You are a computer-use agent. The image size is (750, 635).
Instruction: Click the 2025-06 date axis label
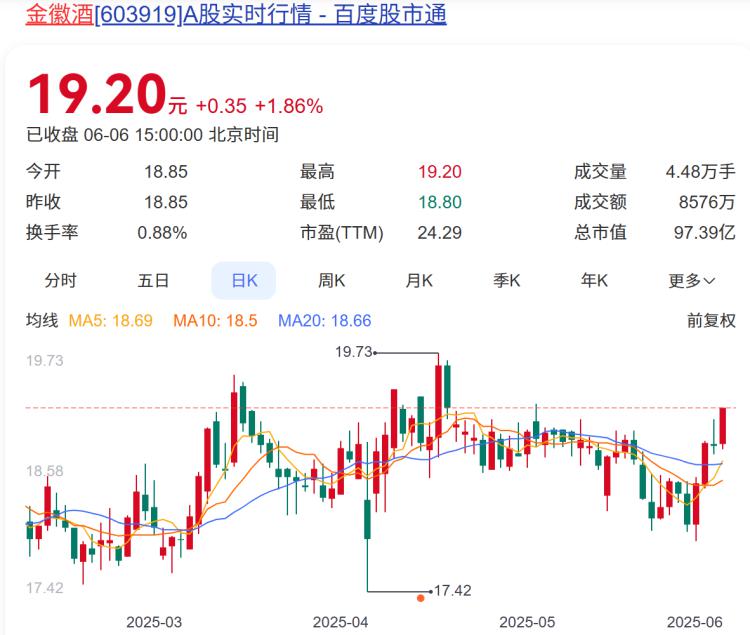click(x=695, y=622)
